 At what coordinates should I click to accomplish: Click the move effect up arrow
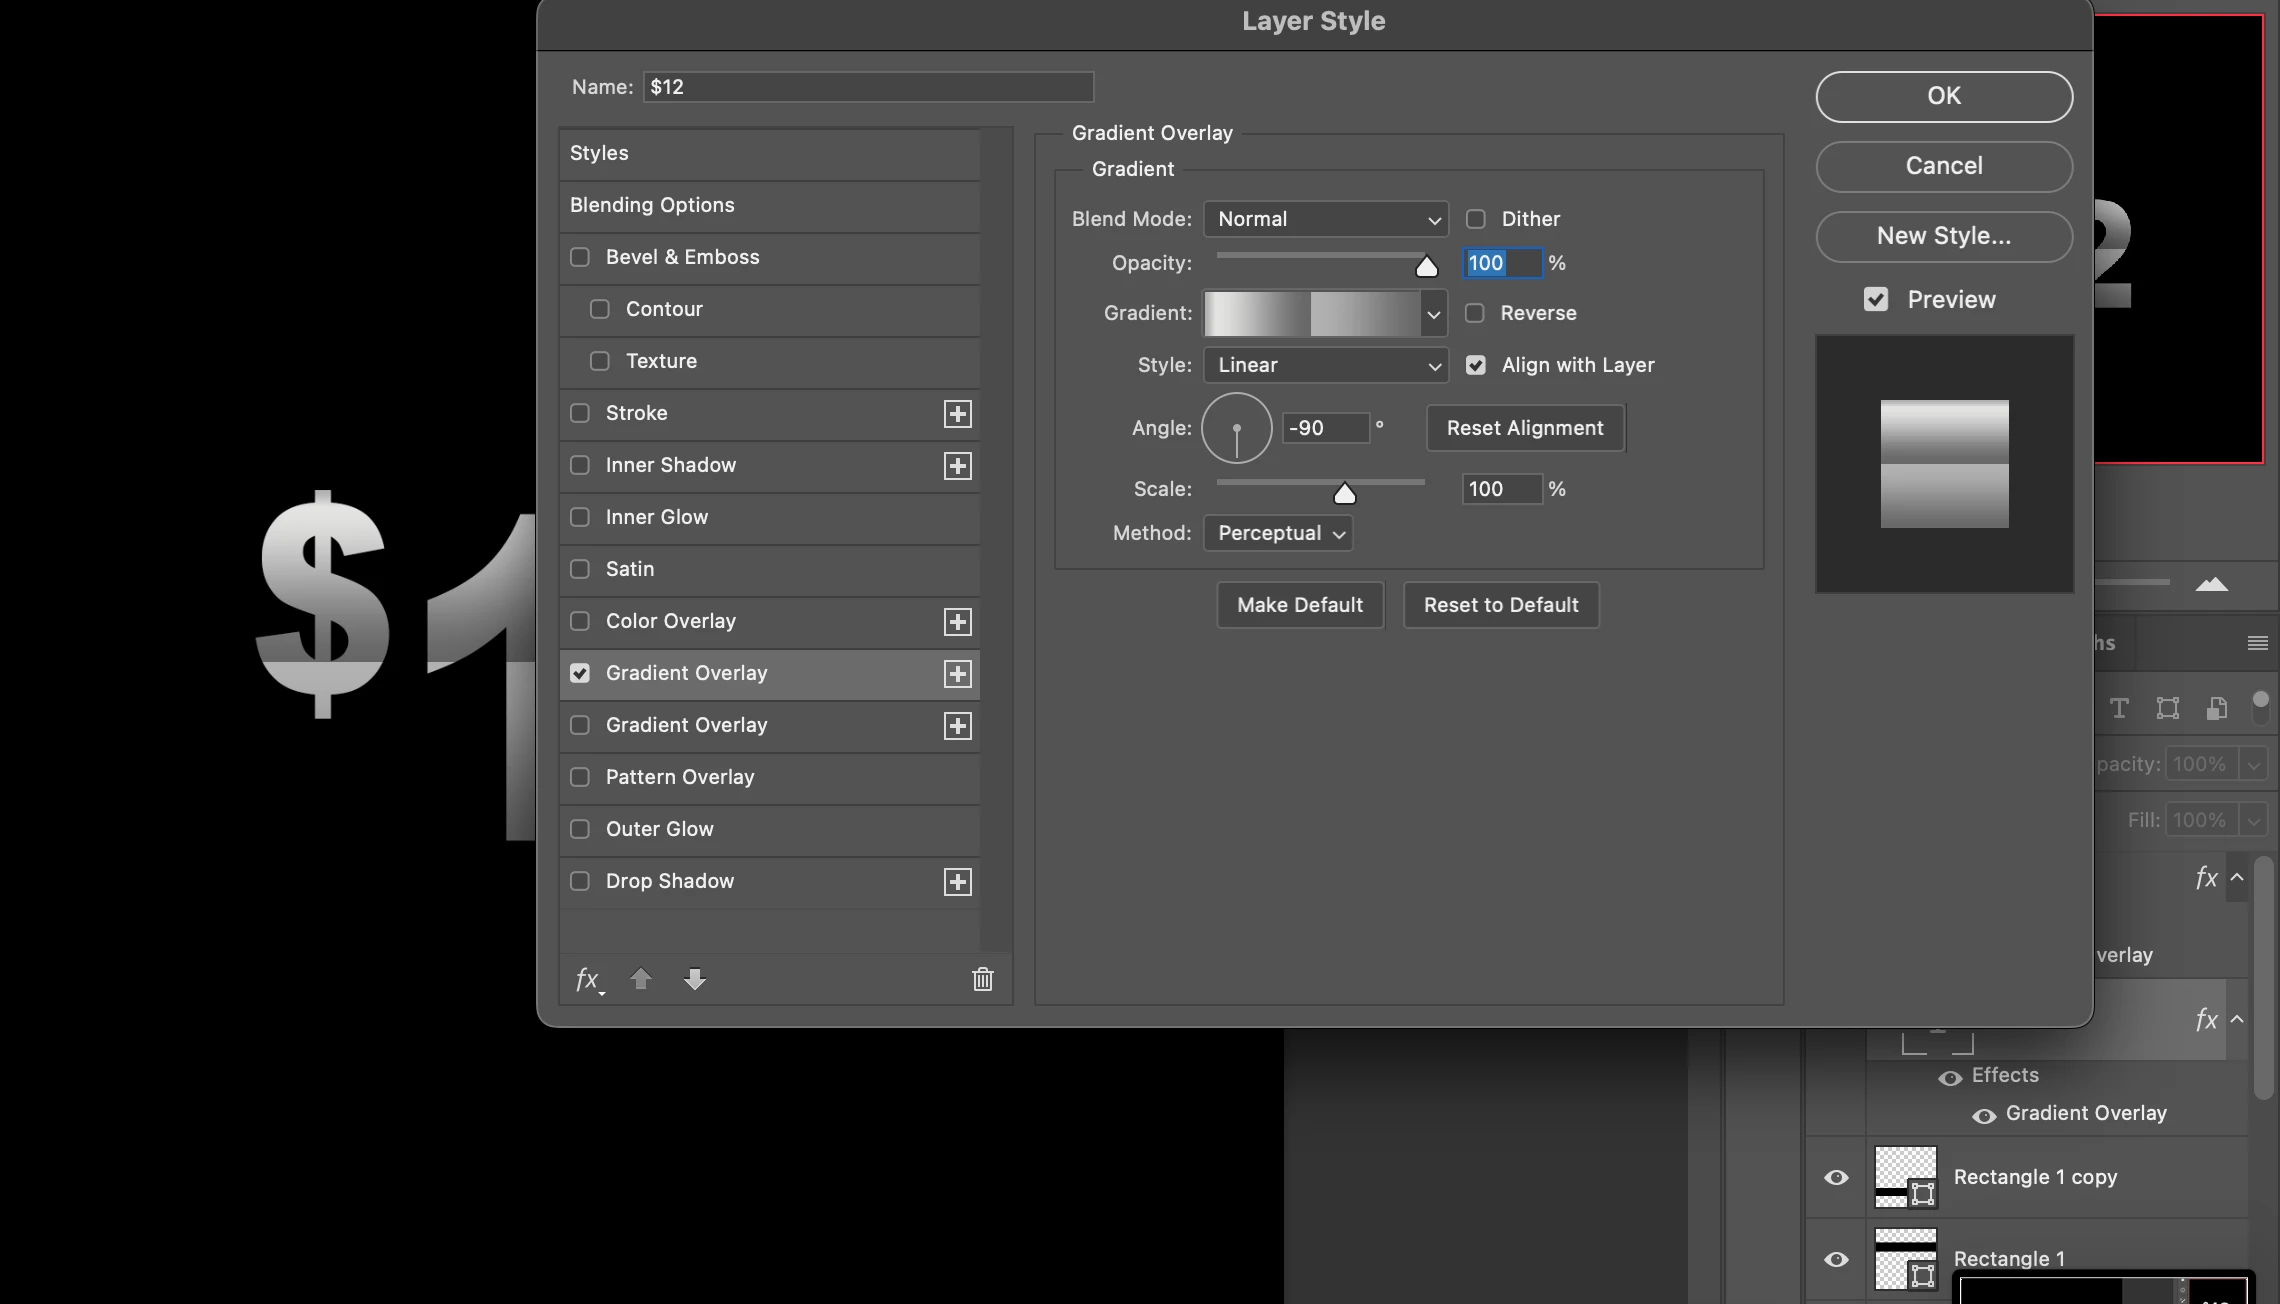(x=641, y=980)
